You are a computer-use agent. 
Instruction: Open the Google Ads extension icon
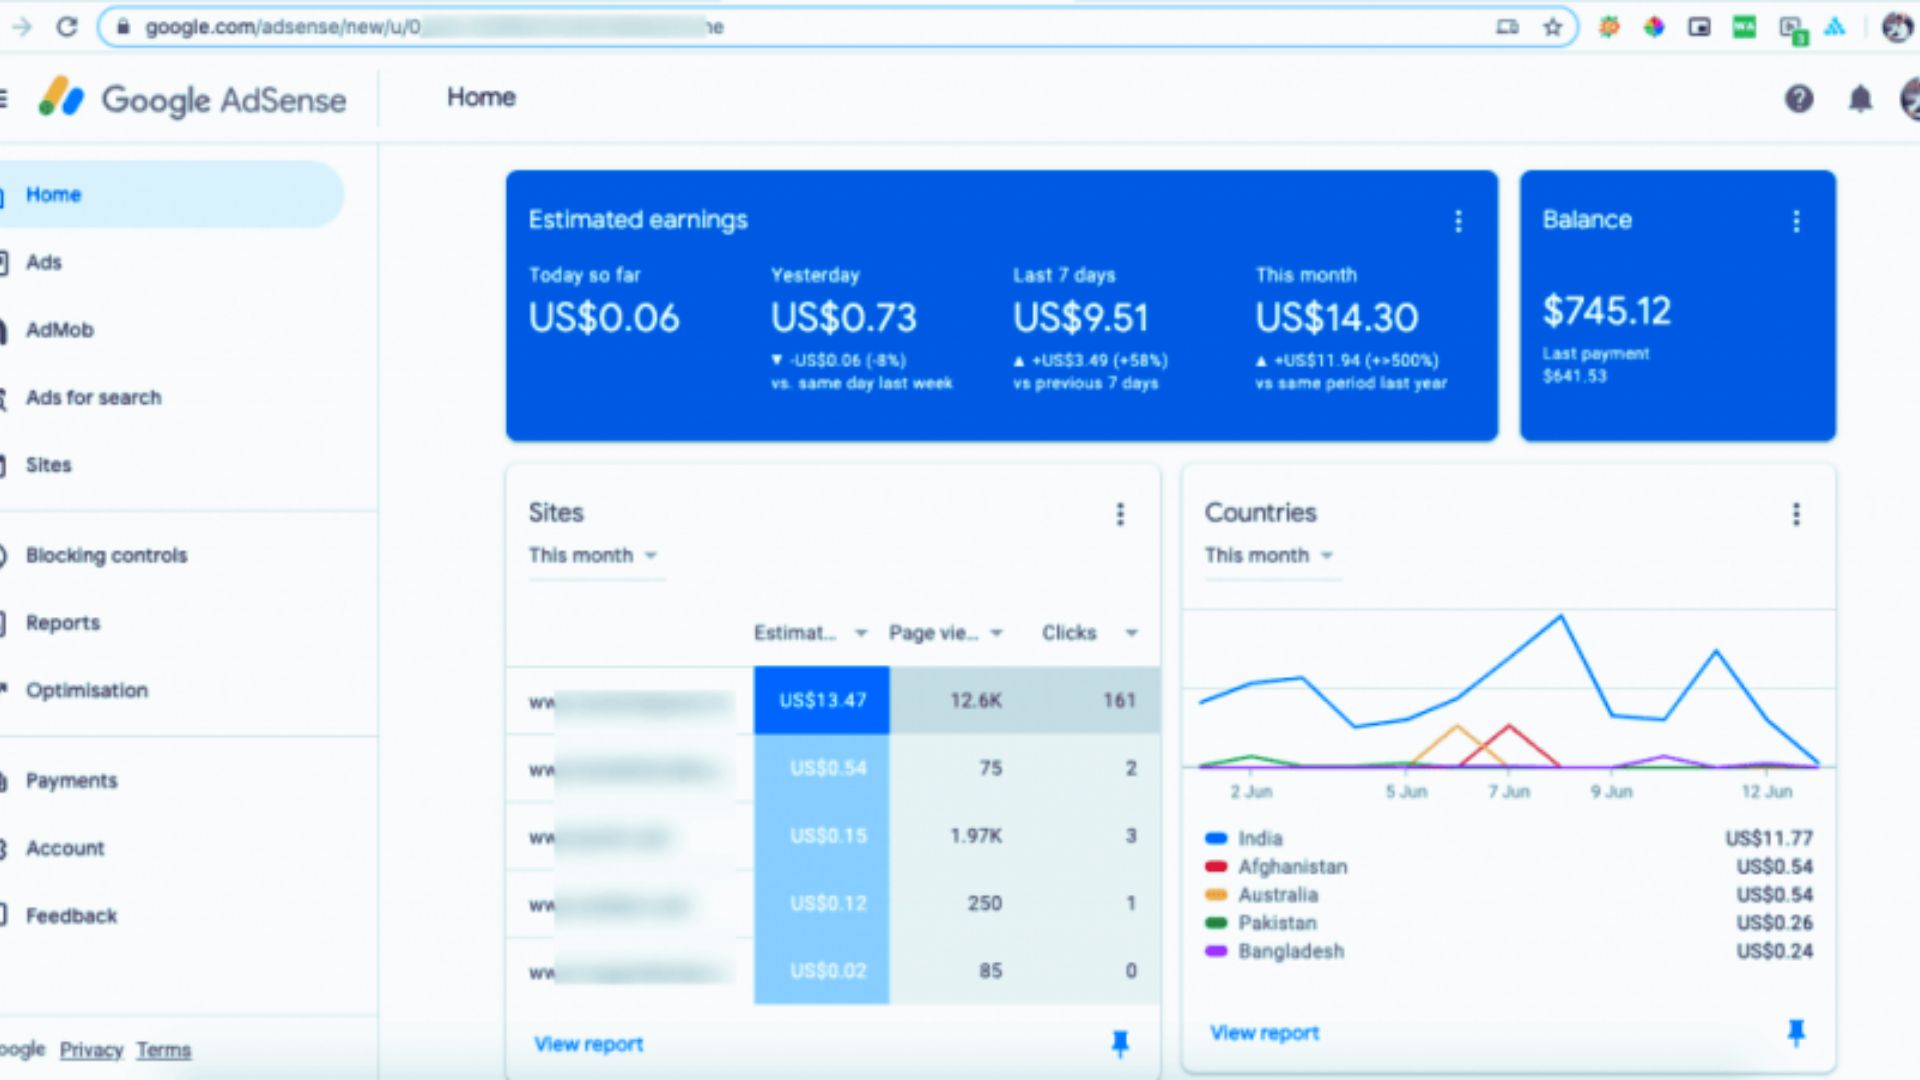click(x=1834, y=27)
